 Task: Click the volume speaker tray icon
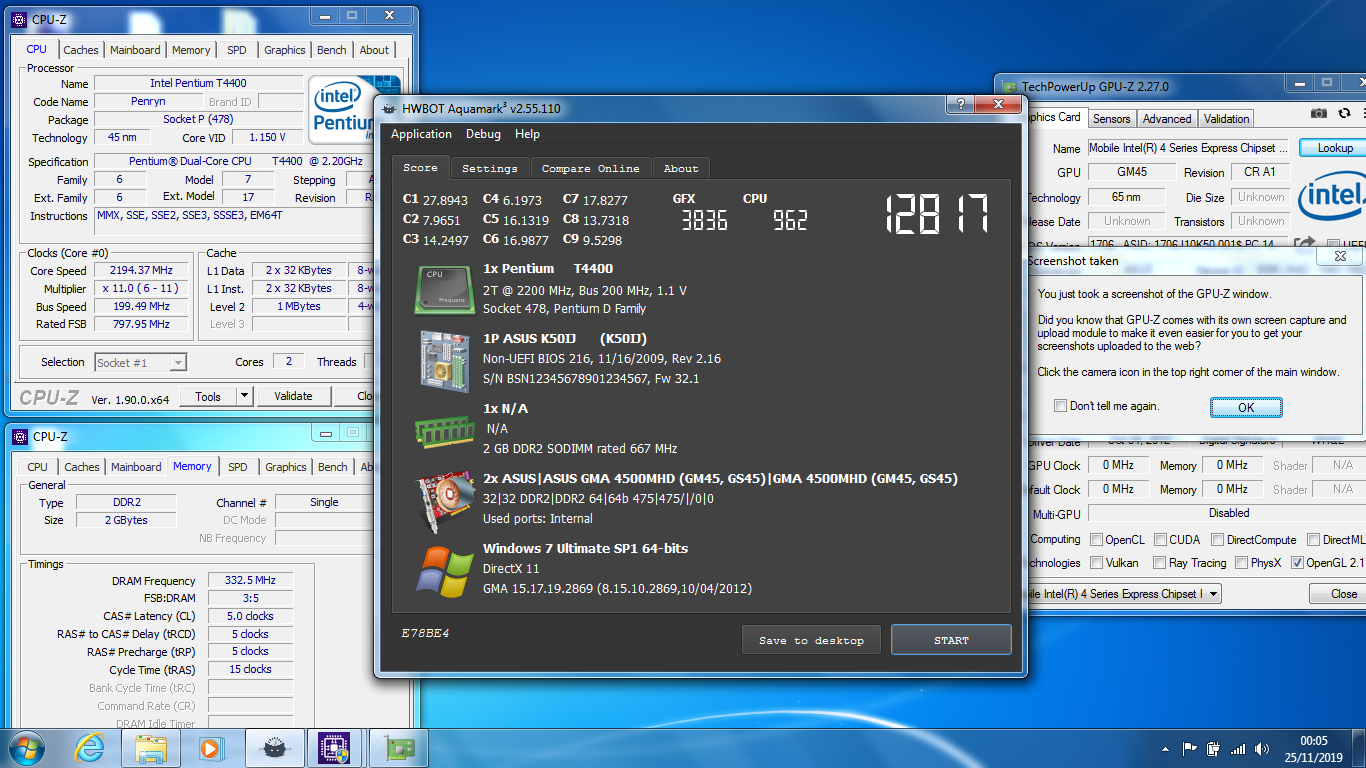coord(1262,748)
